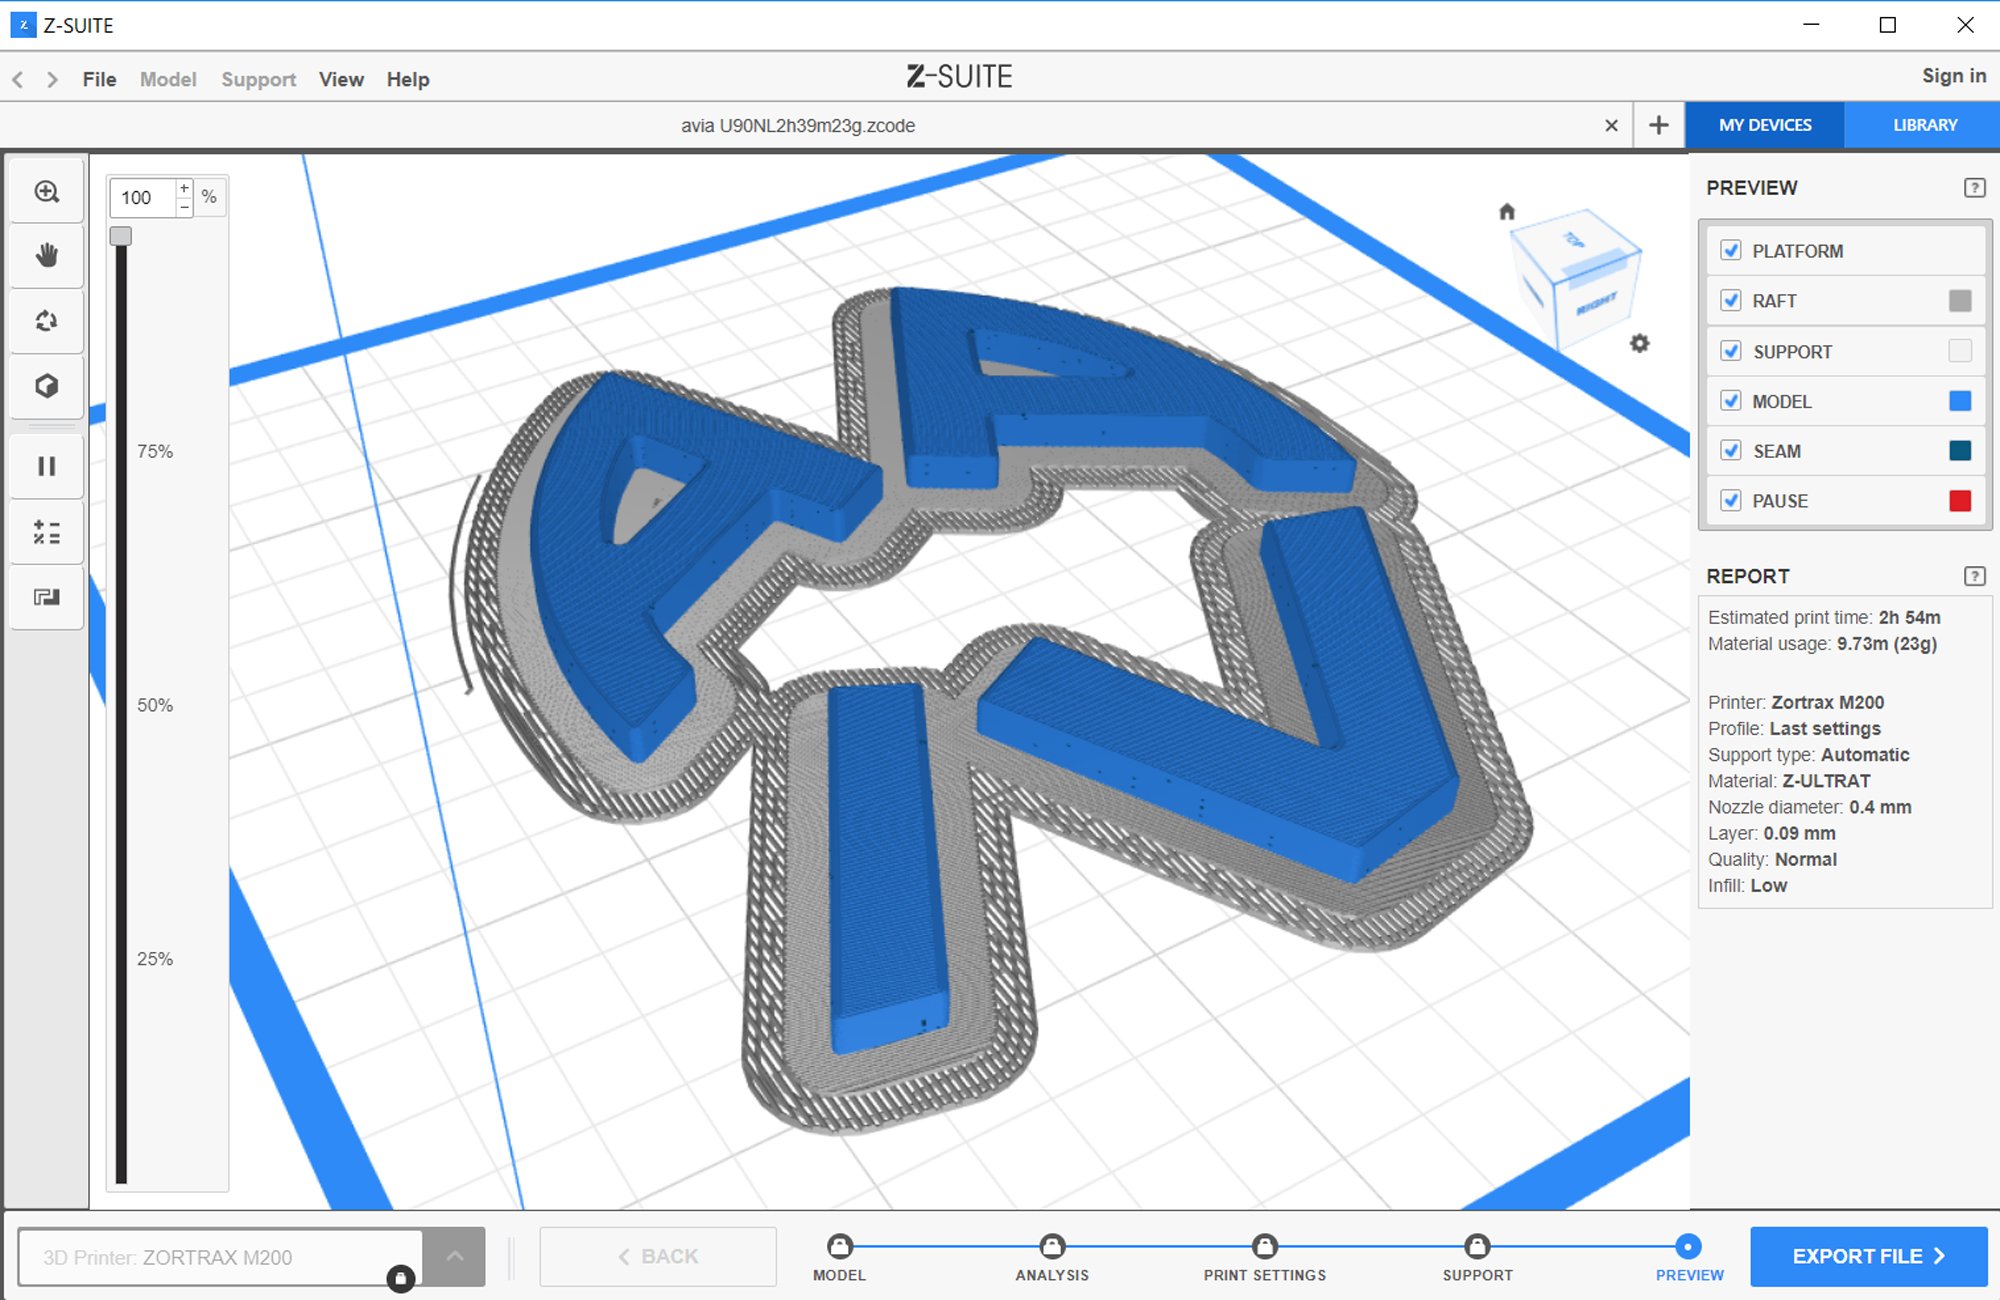The width and height of the screenshot is (2000, 1300).
Task: Add a new tab with plus
Action: [1658, 125]
